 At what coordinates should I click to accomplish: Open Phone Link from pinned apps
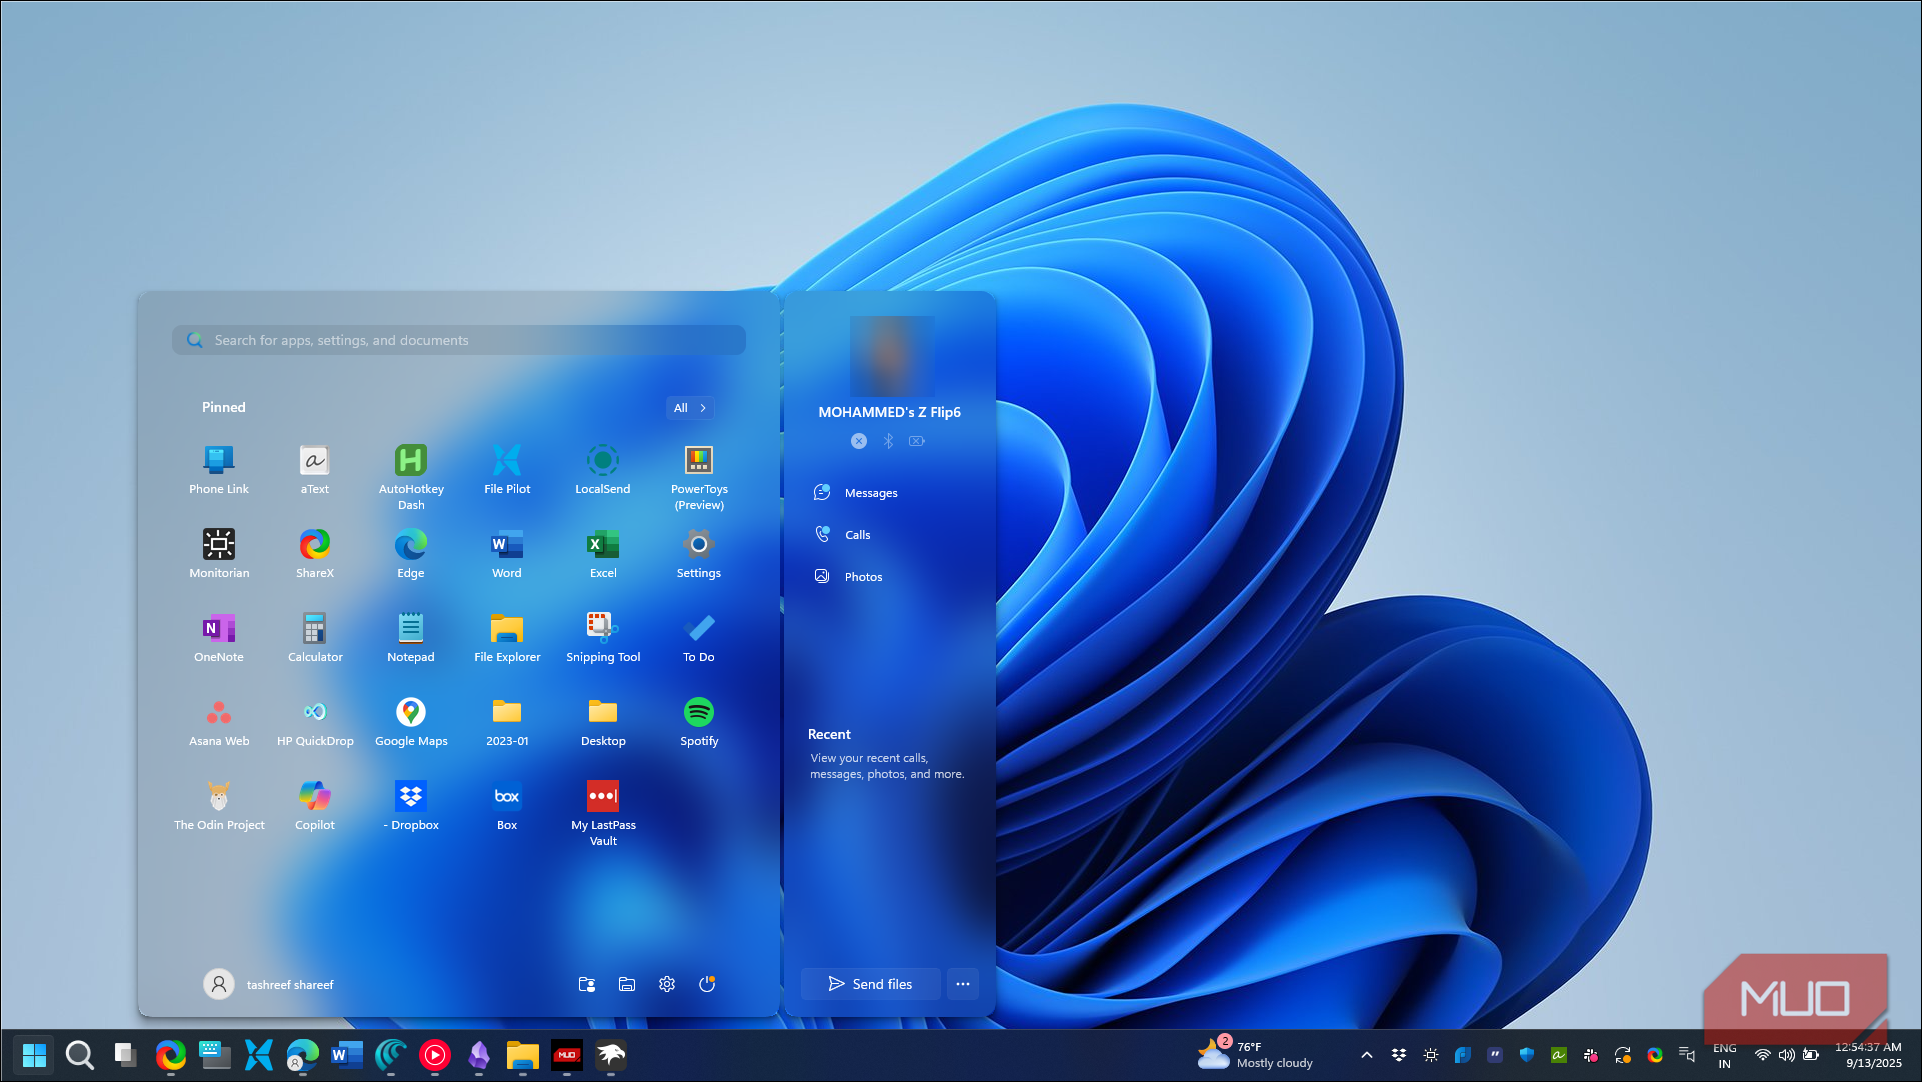(219, 470)
